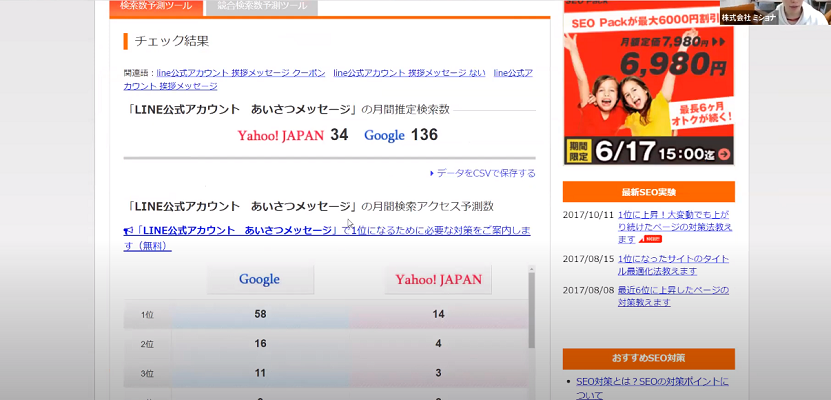Open SEO Pack discount banner ad
Image resolution: width=831 pixels, height=400 pixels.
[649, 83]
